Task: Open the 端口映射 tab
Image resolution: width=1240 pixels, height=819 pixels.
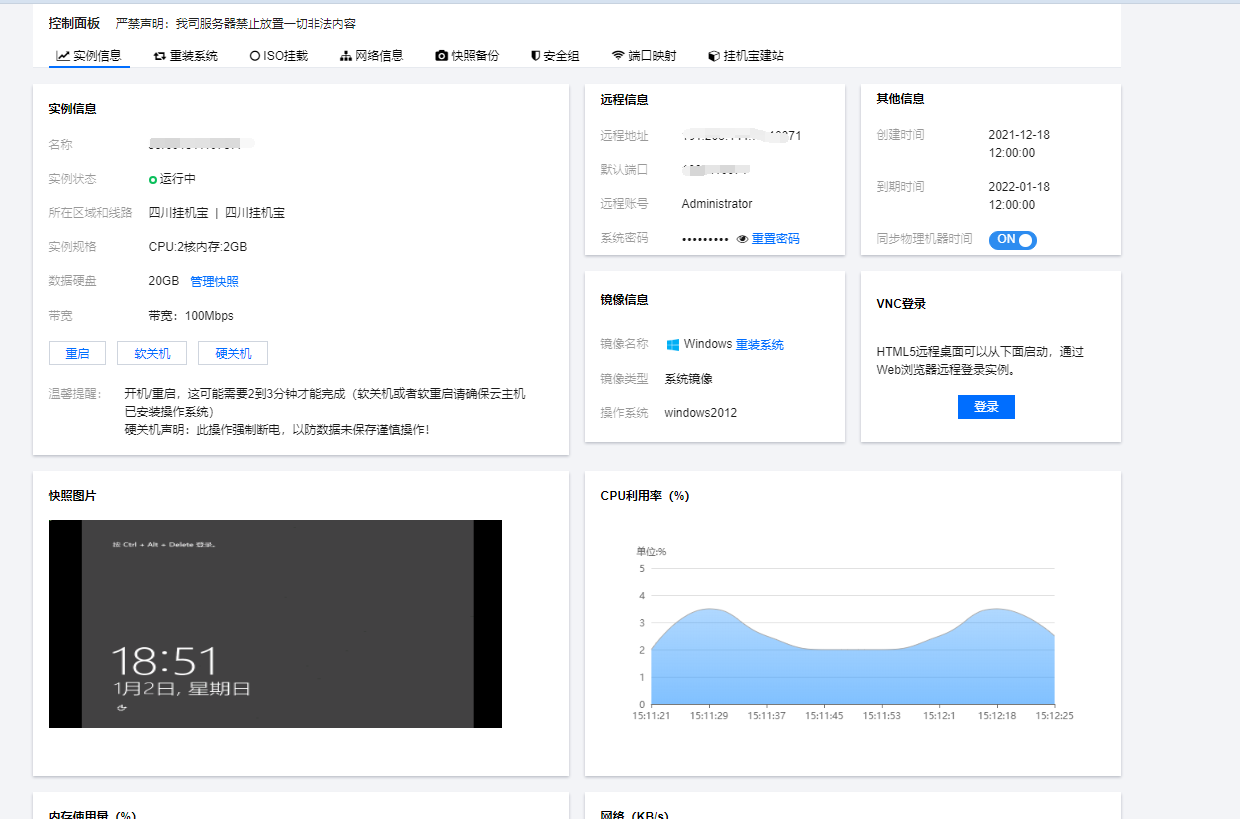Action: pyautogui.click(x=652, y=56)
